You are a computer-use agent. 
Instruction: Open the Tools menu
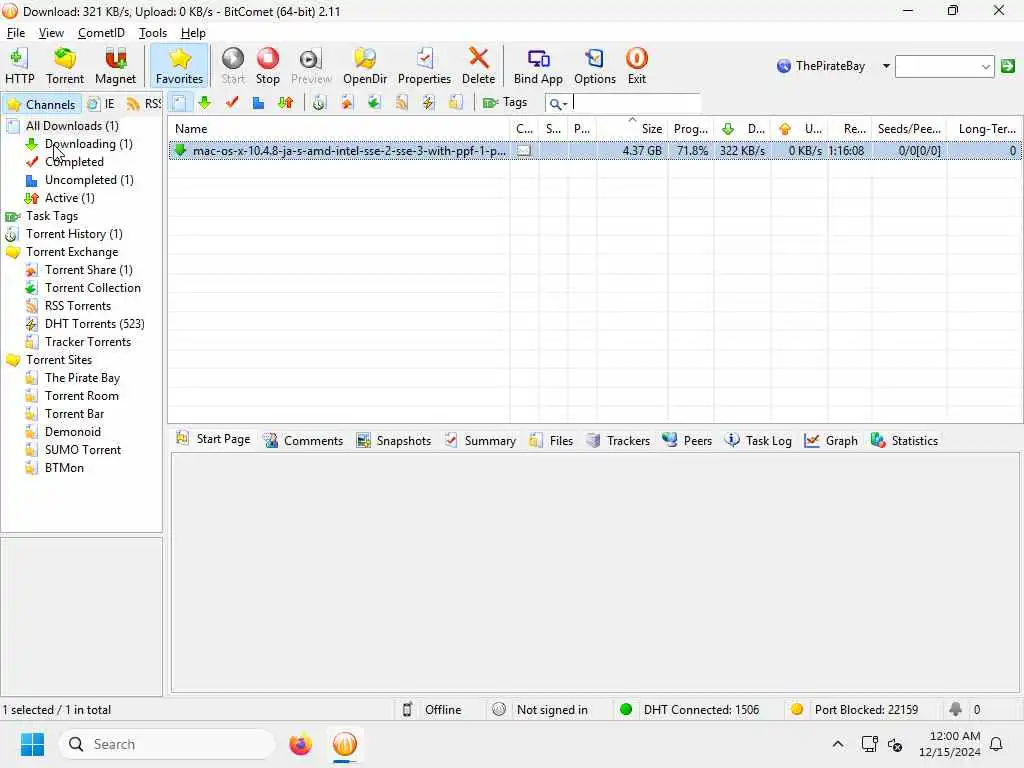point(153,33)
